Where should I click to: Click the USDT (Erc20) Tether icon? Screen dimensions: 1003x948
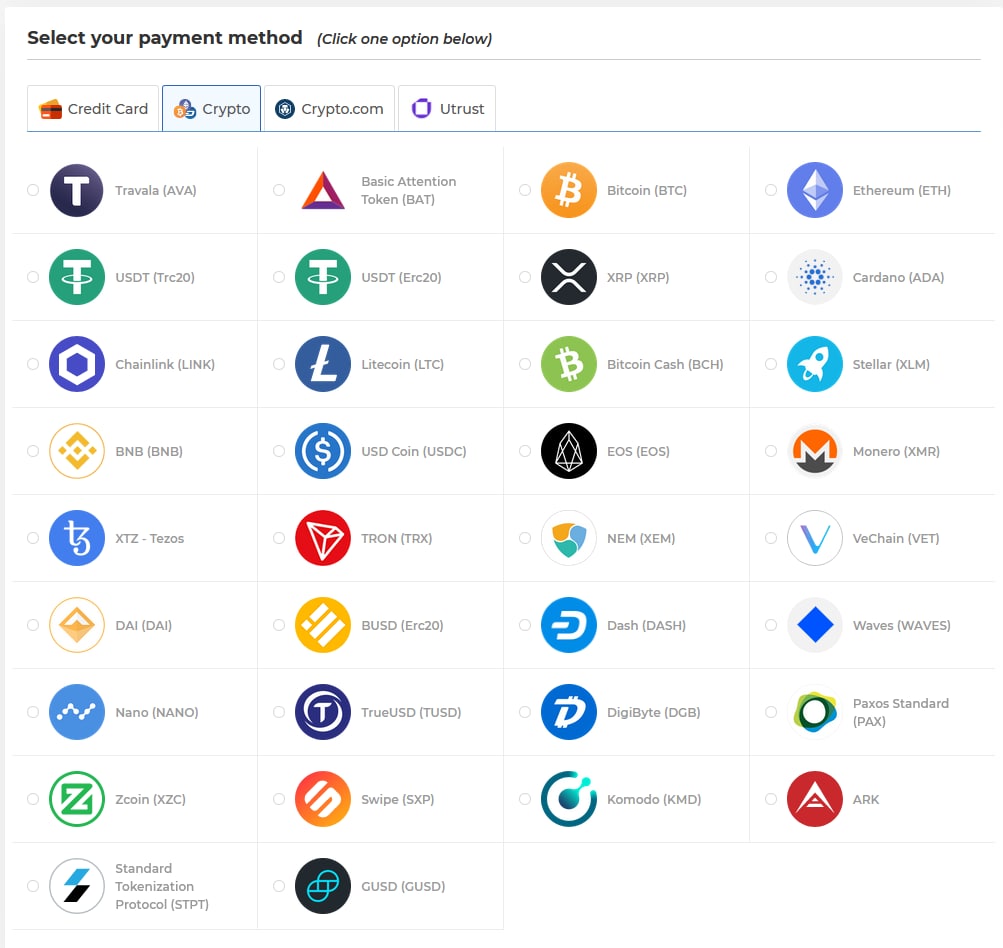tap(323, 278)
